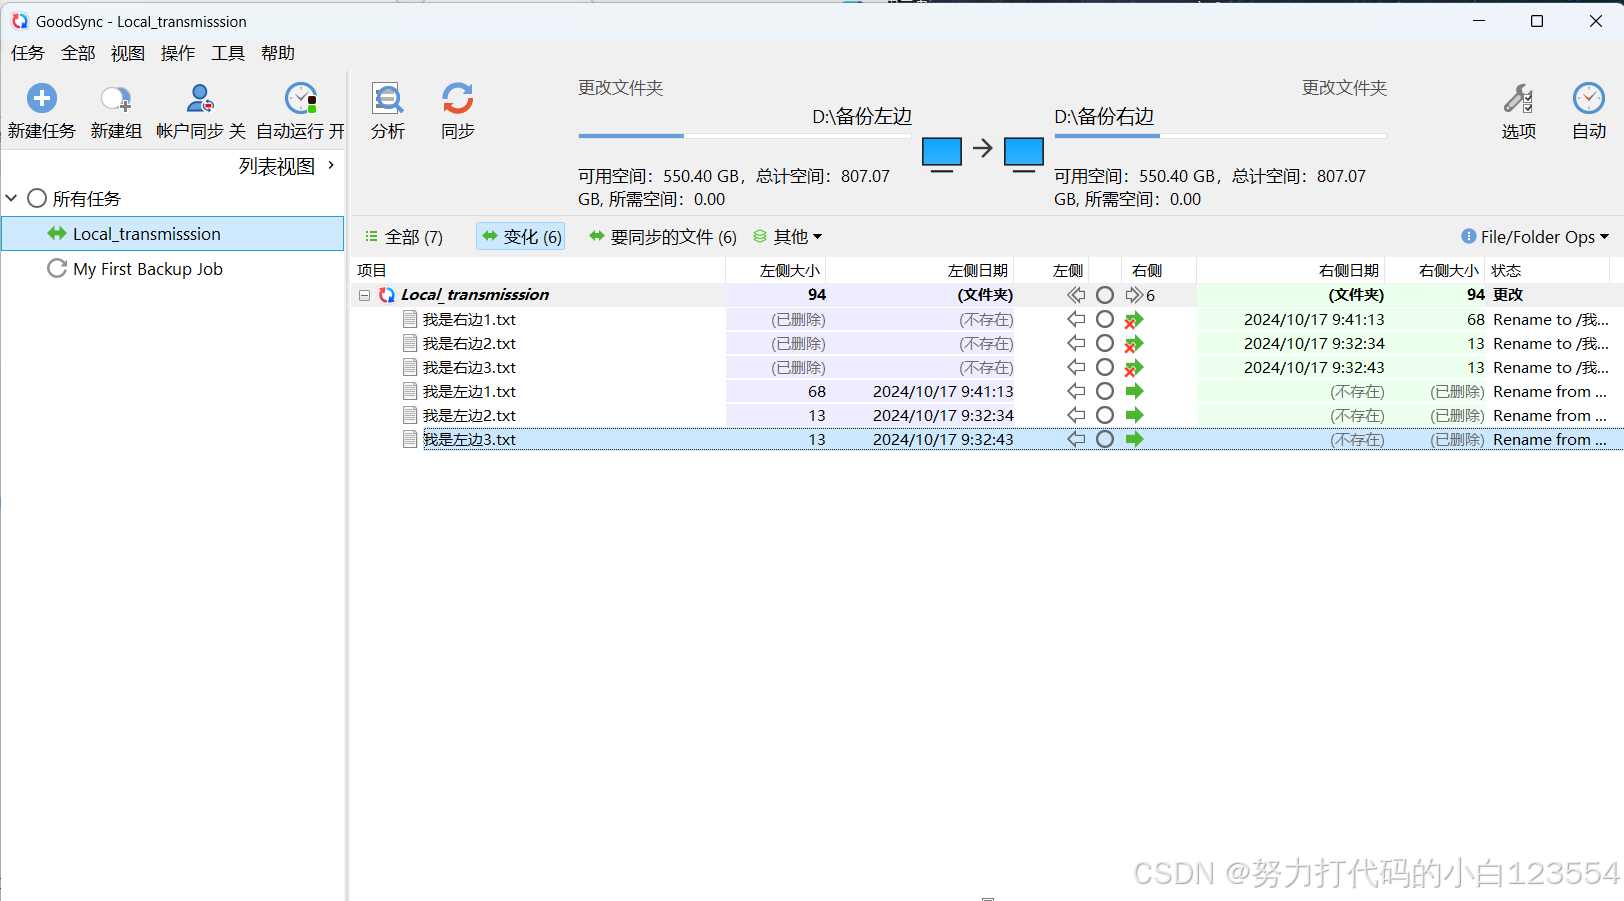Open Options (选项) wrench icon
The width and height of the screenshot is (1624, 901).
pyautogui.click(x=1518, y=98)
